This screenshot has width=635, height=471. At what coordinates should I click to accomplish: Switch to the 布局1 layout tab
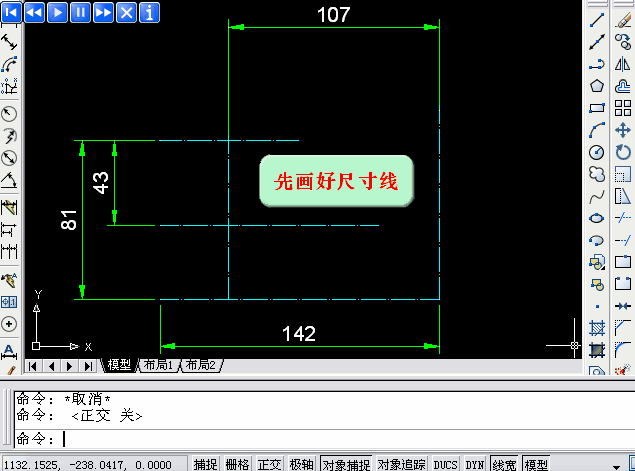[x=158, y=365]
